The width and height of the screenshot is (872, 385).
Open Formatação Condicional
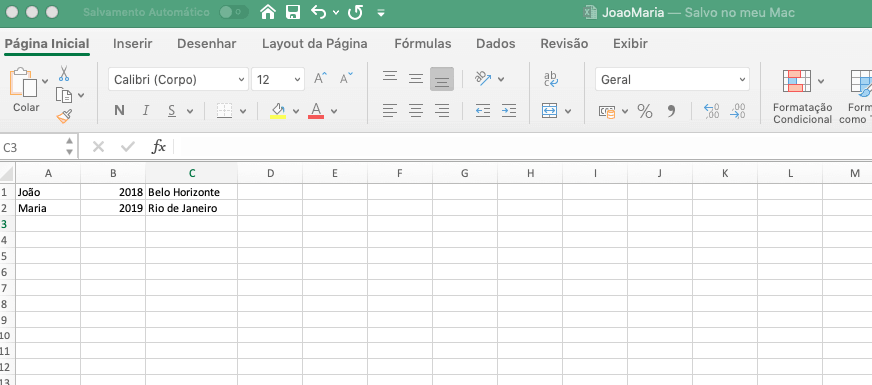(x=802, y=97)
